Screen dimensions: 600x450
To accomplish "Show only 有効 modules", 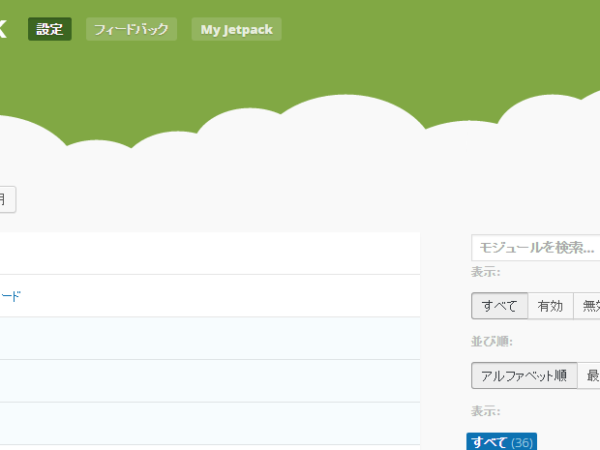I will [x=550, y=306].
